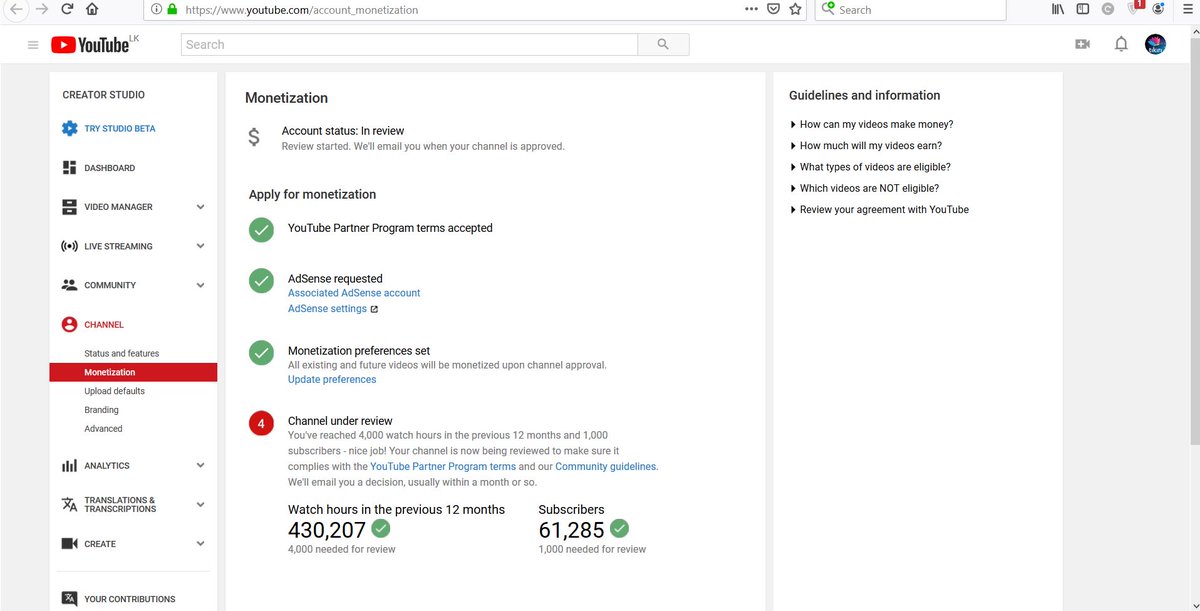Viewport: 1200px width, 611px height.
Task: Toggle the browser sidebar icon
Action: 1082,9
